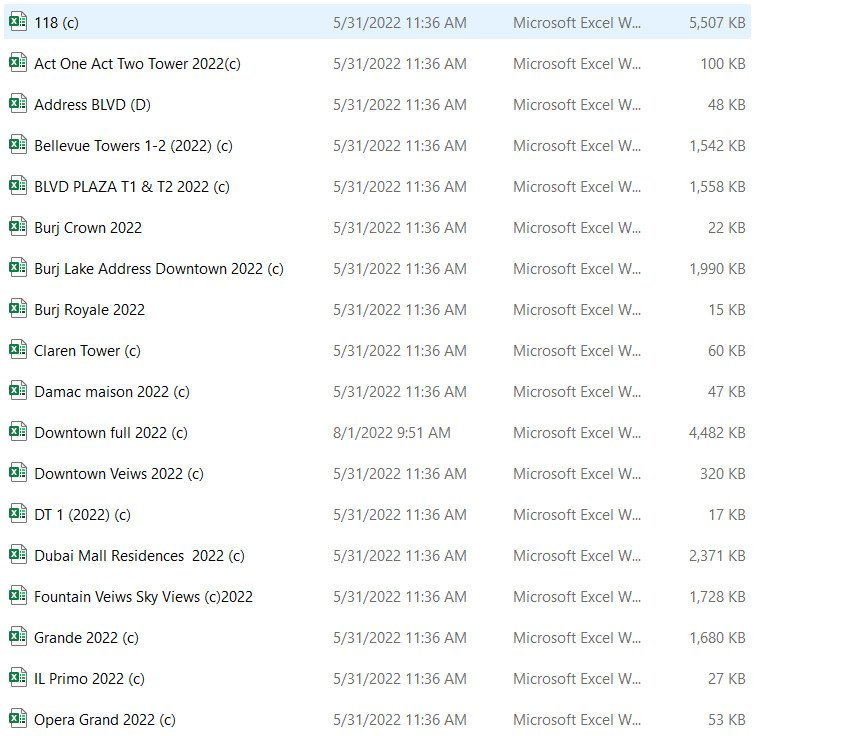Screen dimensions: 847x736
Task: Select the Excel icon next to DT 1 (2022) (c)
Action: tap(18, 514)
